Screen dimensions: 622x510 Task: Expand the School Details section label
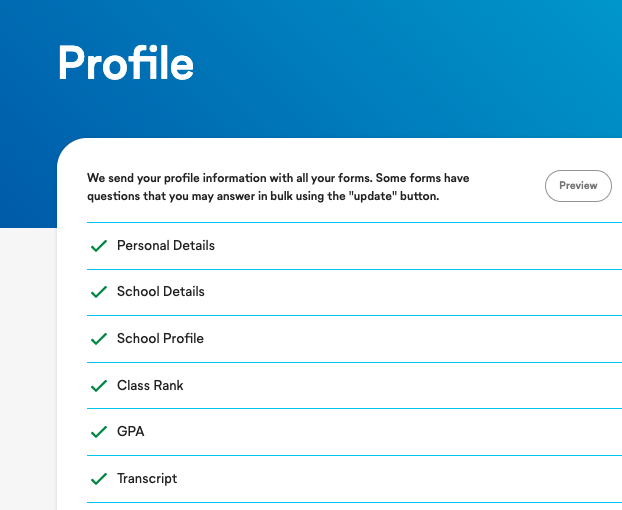[x=161, y=291]
